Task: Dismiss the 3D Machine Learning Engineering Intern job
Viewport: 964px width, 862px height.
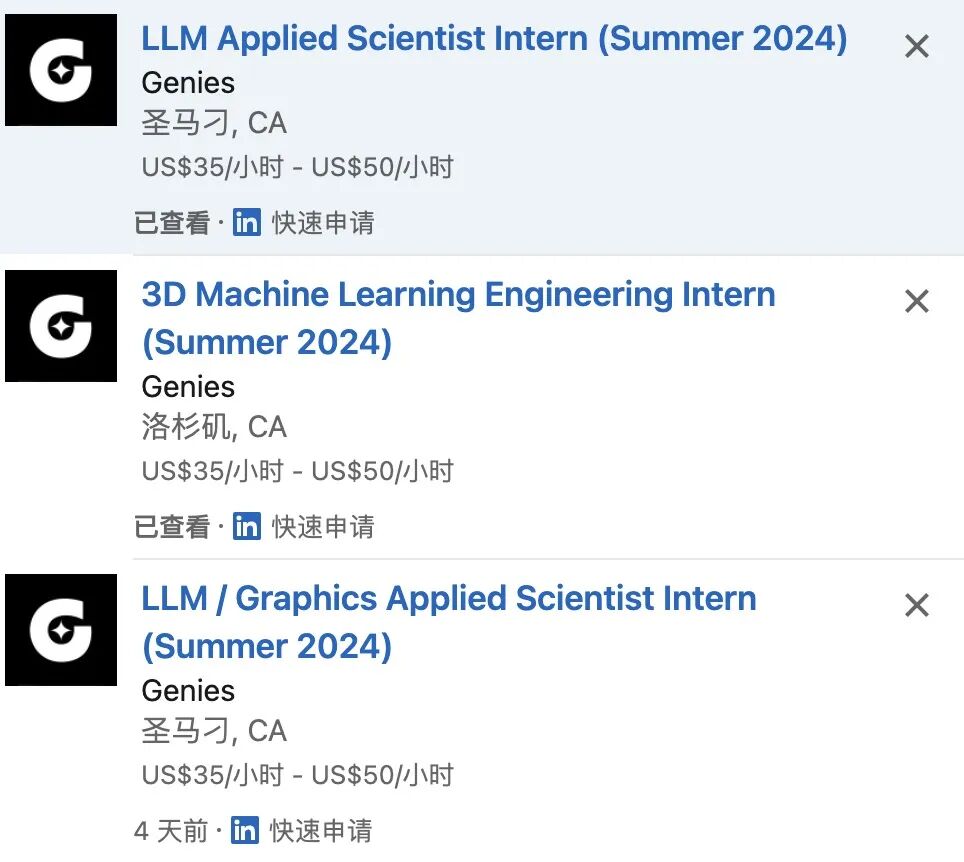Action: (916, 301)
